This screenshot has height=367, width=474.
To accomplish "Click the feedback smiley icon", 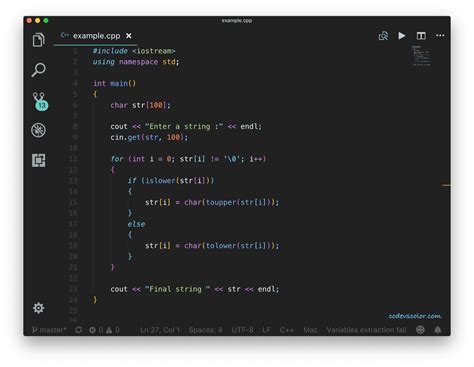I will click(x=421, y=330).
